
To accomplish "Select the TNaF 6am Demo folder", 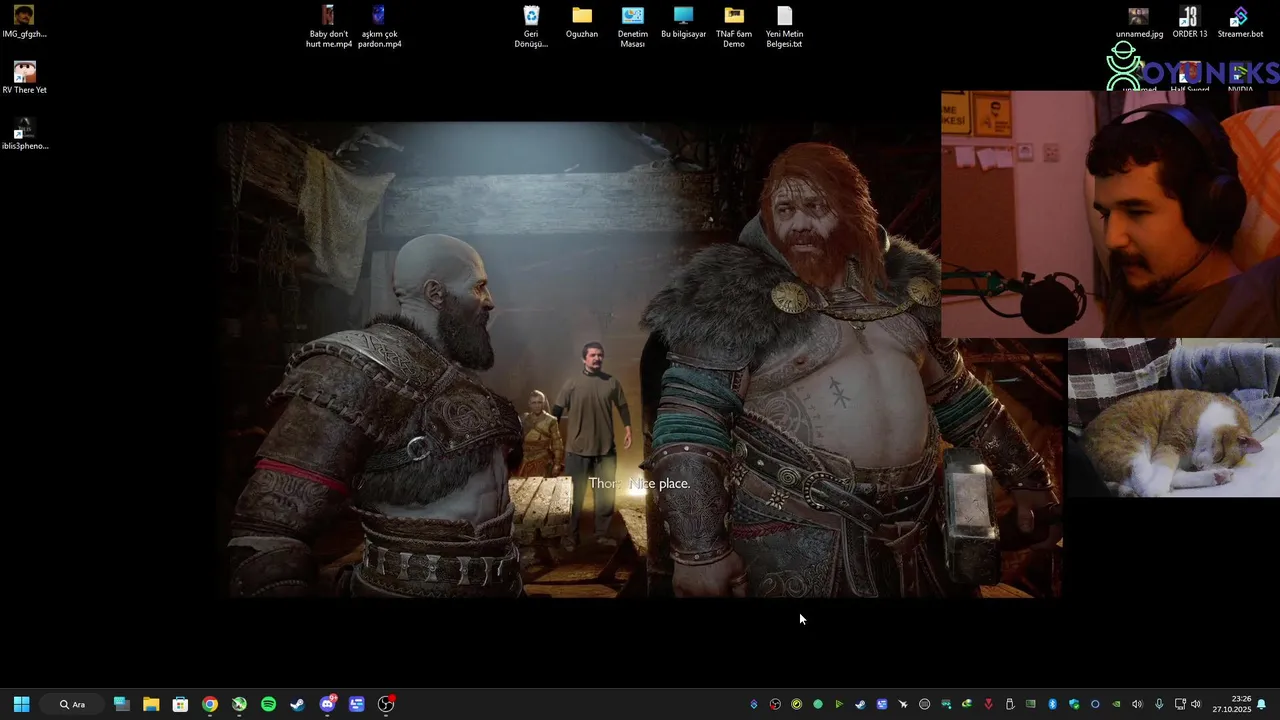I will click(x=734, y=26).
